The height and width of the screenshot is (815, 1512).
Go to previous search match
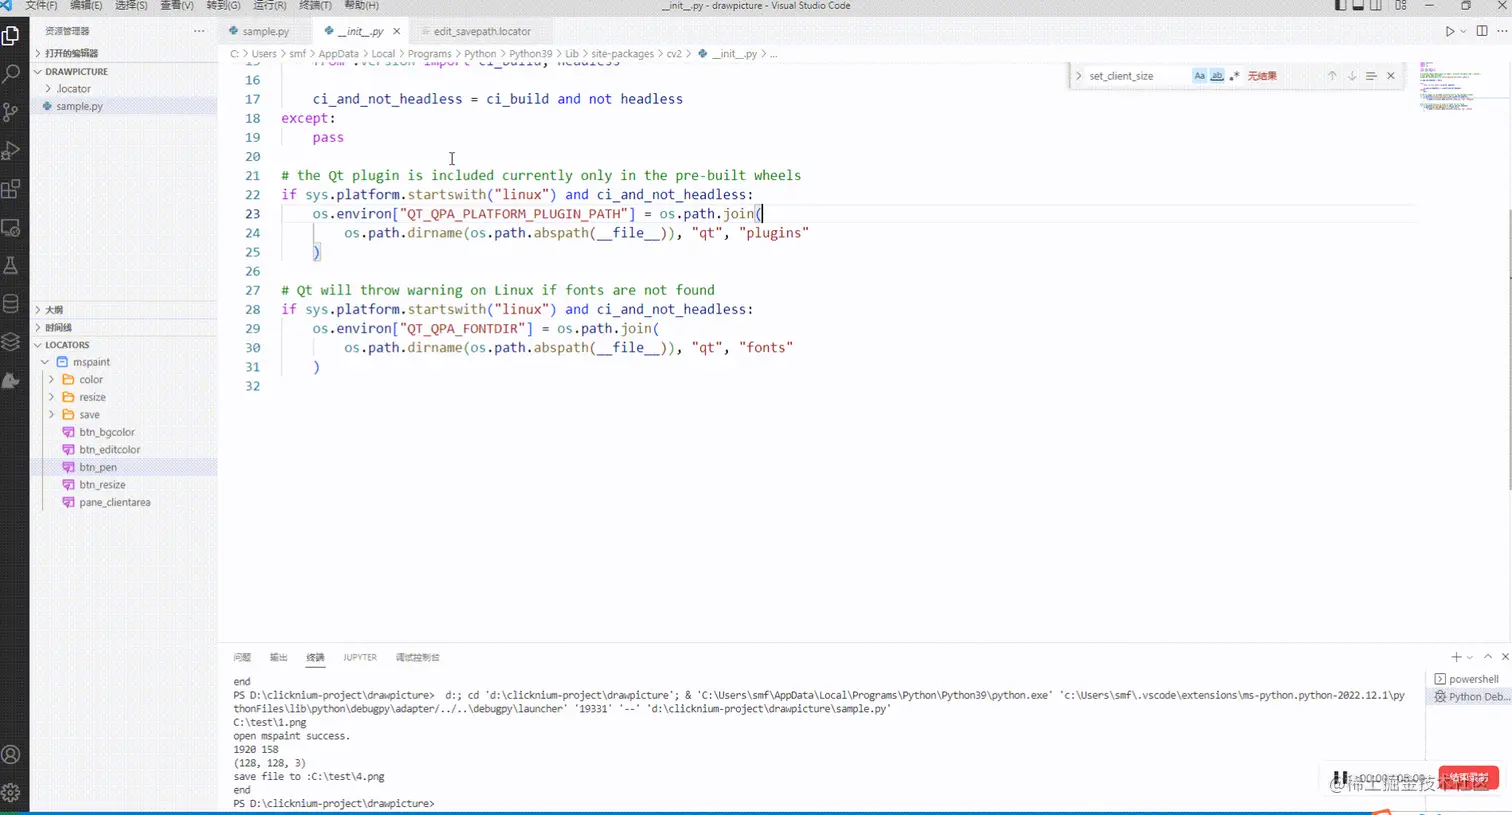coord(1332,76)
